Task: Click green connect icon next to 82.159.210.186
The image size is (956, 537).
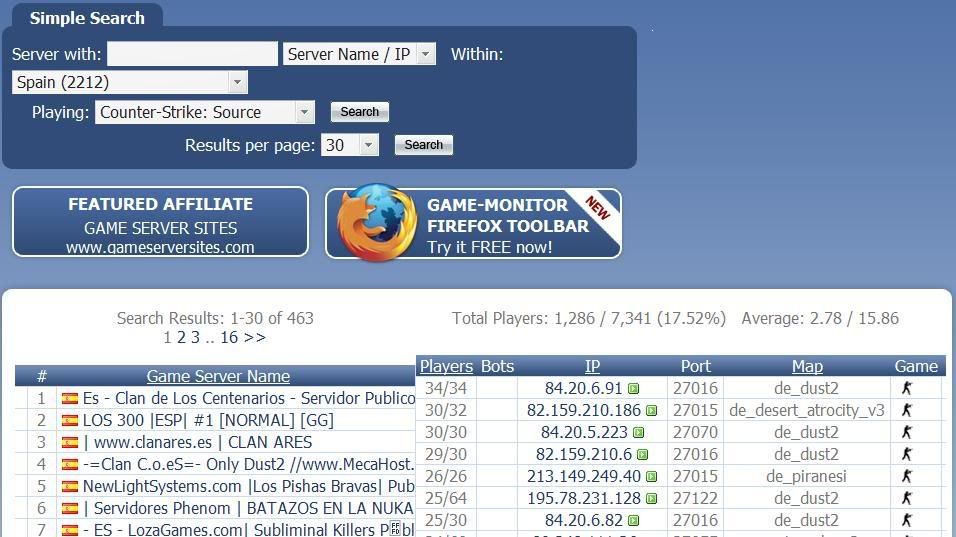Action: (651, 411)
